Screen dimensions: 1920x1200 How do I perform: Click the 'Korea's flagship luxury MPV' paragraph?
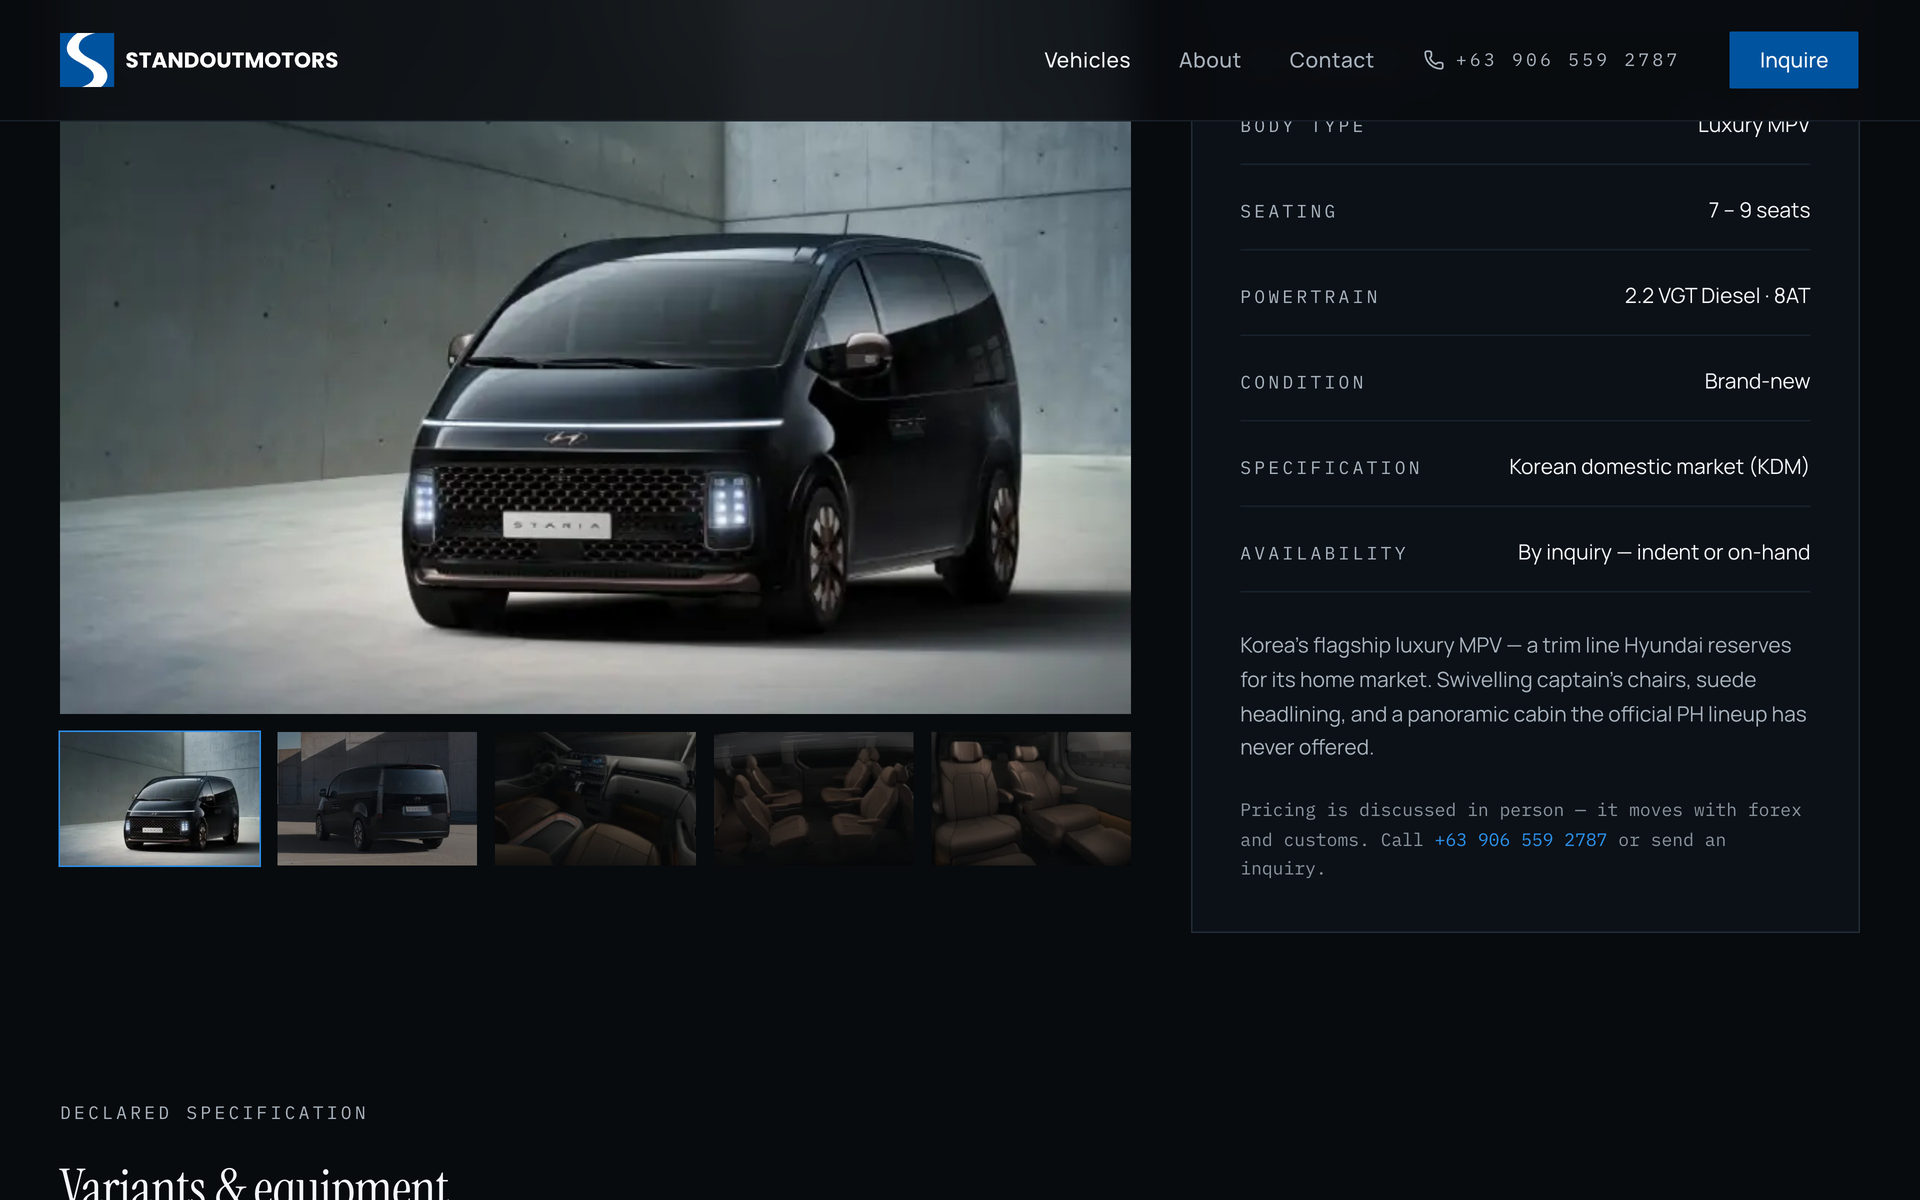[1523, 696]
